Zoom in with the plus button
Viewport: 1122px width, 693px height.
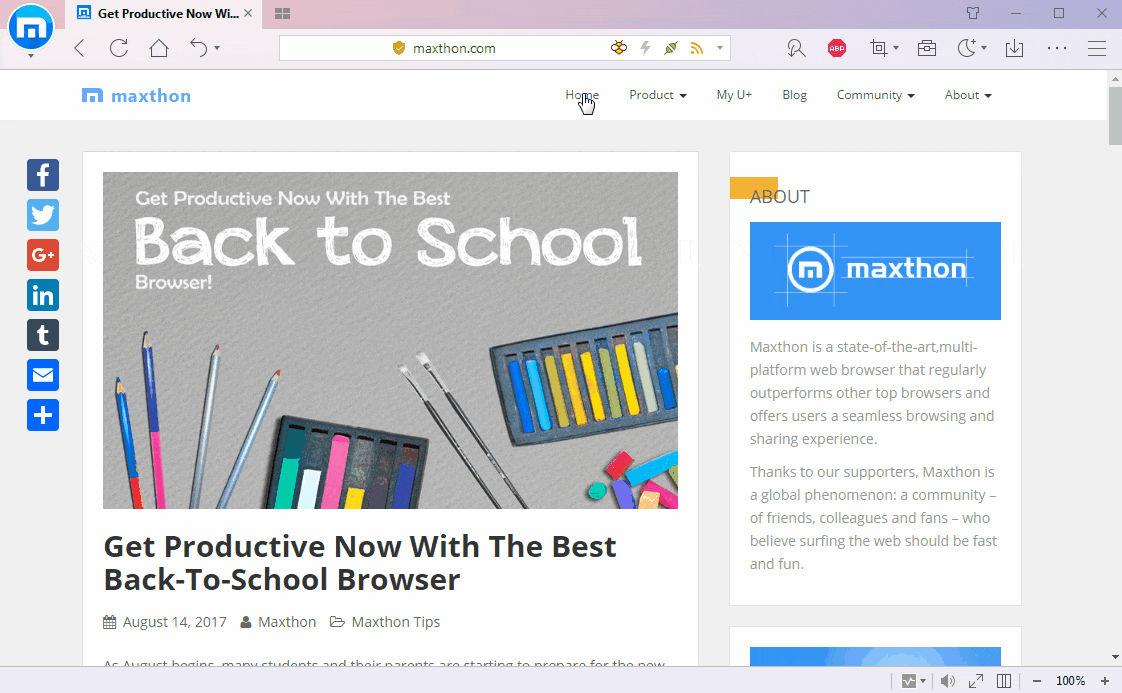[1104, 681]
